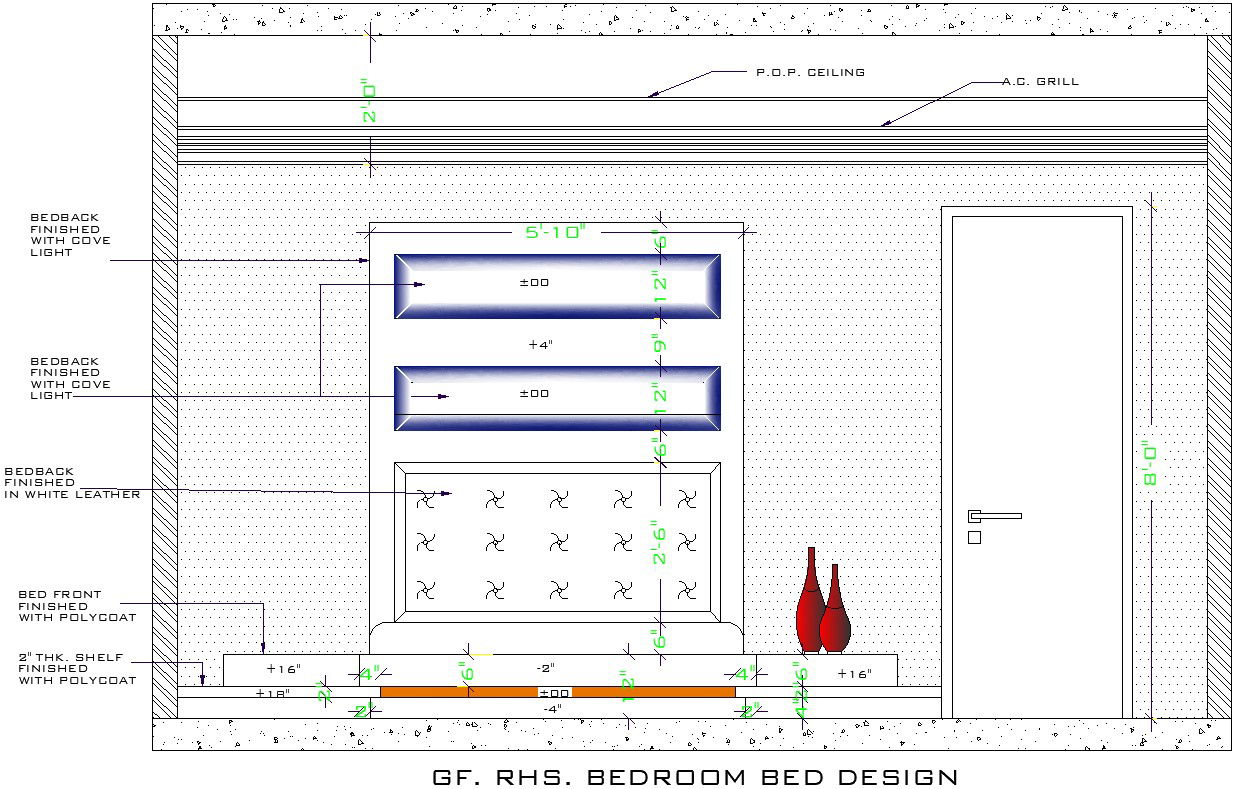The image size is (1239, 789).
Task: Click the A.C. GRILL label
Action: click(1040, 82)
